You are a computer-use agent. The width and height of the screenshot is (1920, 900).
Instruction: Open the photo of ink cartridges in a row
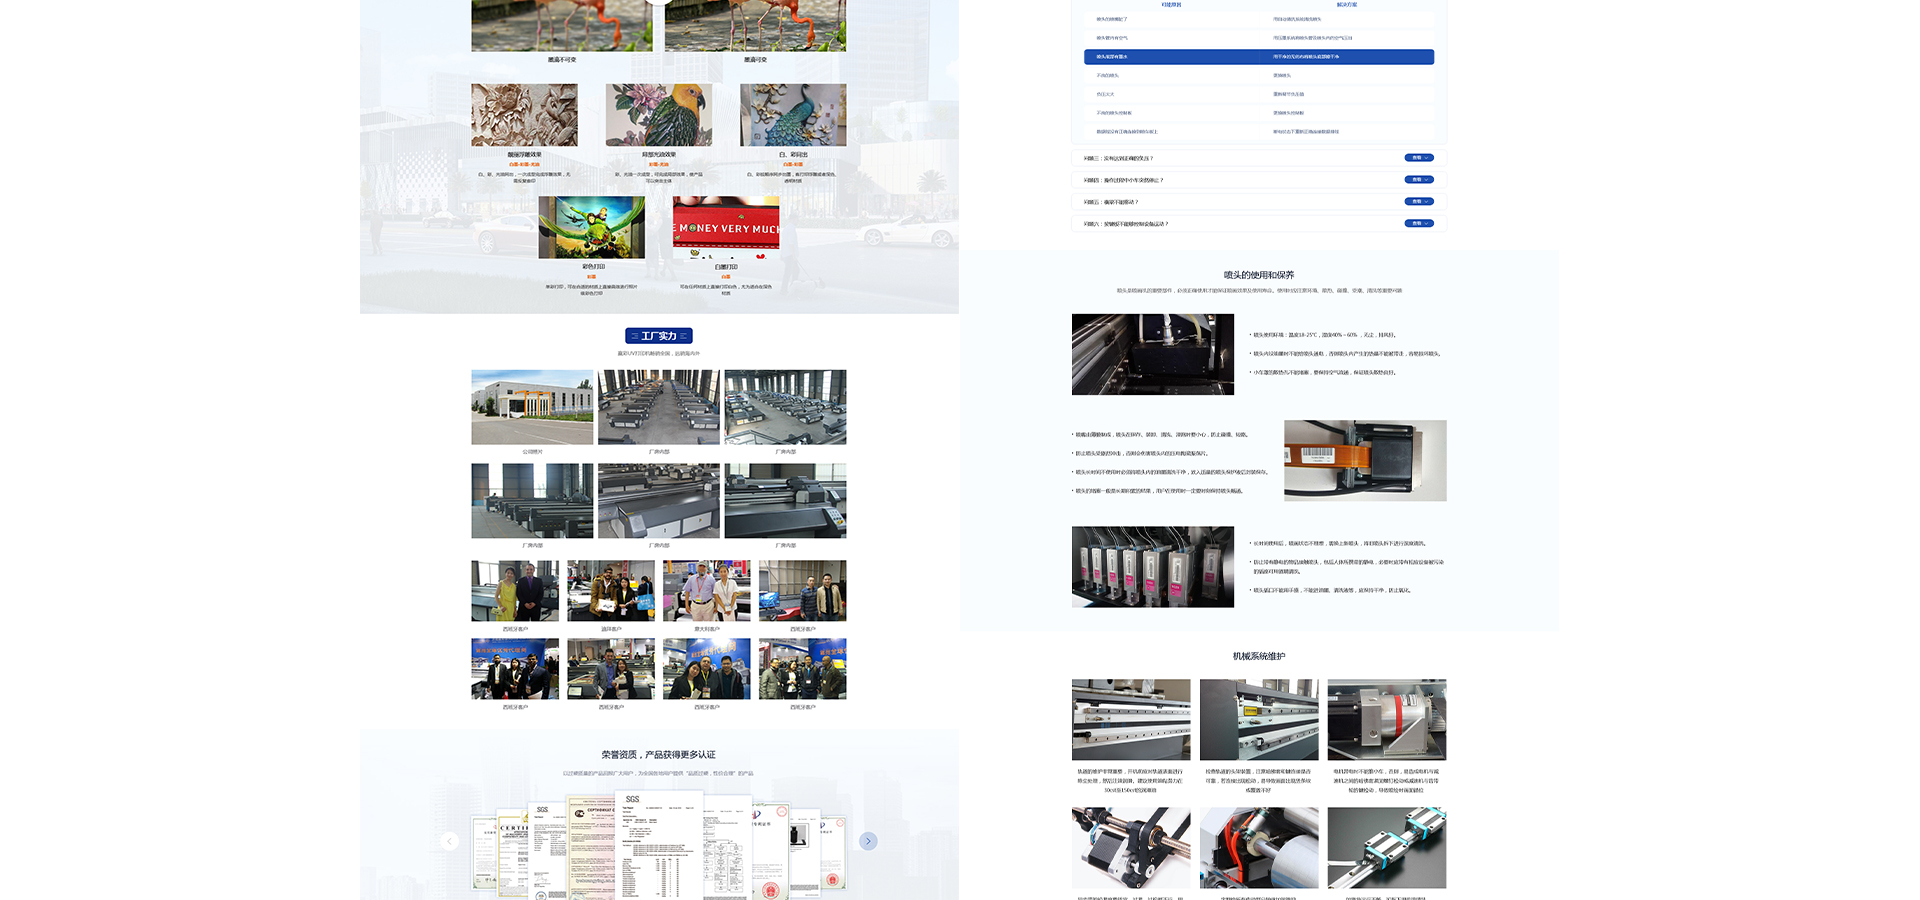(1153, 567)
